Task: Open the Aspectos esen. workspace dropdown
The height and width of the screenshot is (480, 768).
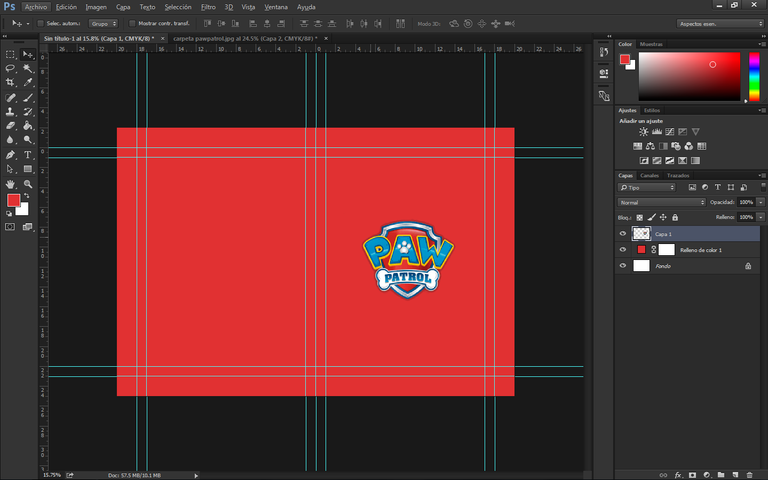Action: tap(720, 24)
